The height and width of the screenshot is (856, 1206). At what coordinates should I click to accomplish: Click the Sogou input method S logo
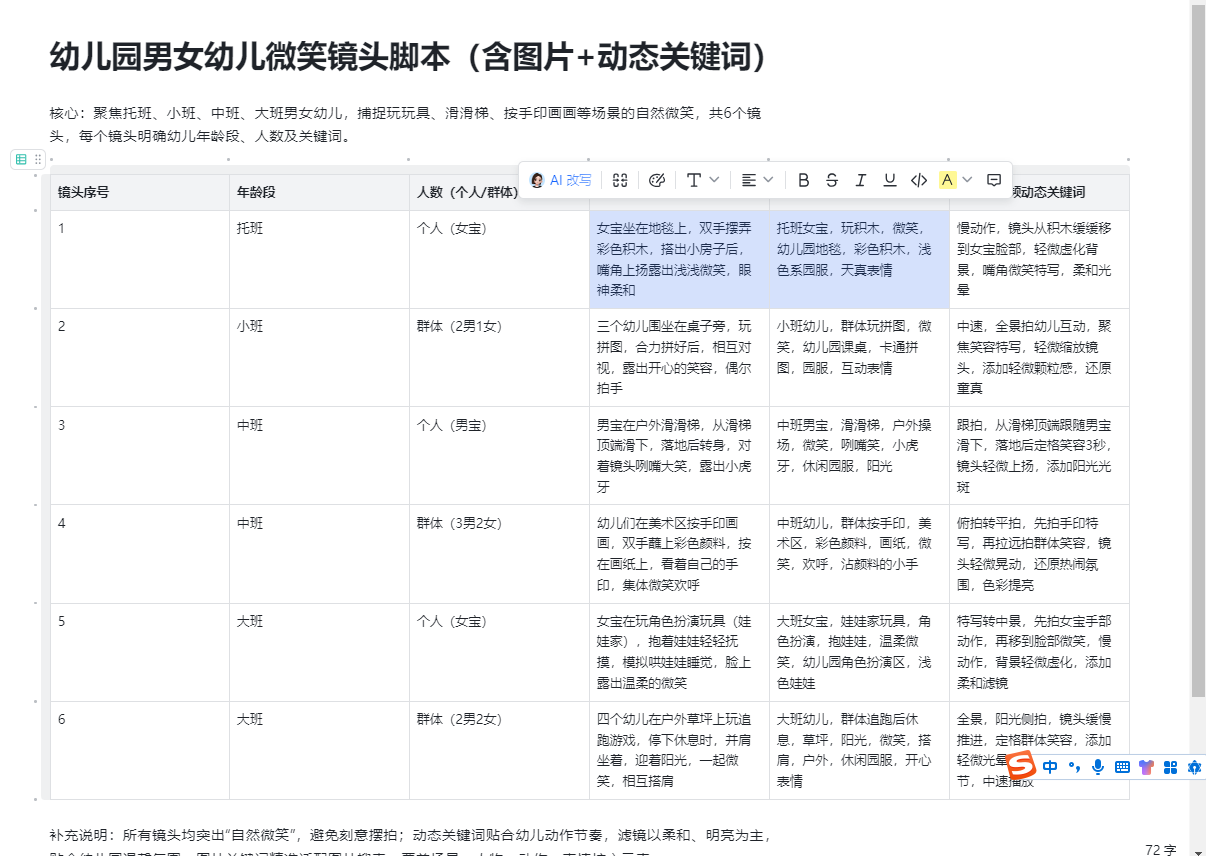pyautogui.click(x=1020, y=767)
